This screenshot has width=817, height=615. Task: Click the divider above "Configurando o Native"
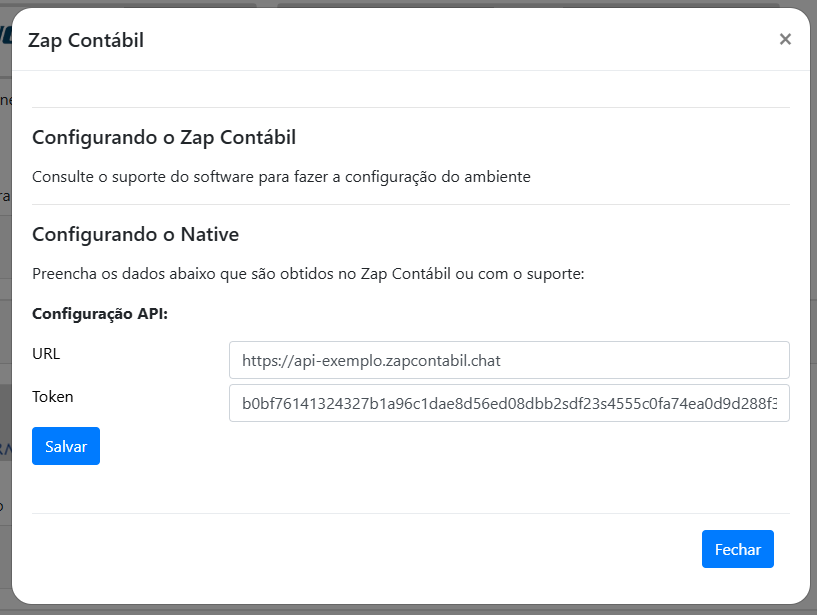click(410, 205)
